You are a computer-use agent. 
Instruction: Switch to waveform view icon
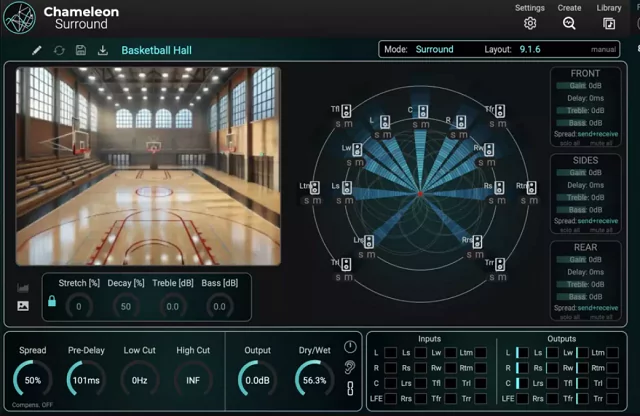pyautogui.click(x=23, y=288)
